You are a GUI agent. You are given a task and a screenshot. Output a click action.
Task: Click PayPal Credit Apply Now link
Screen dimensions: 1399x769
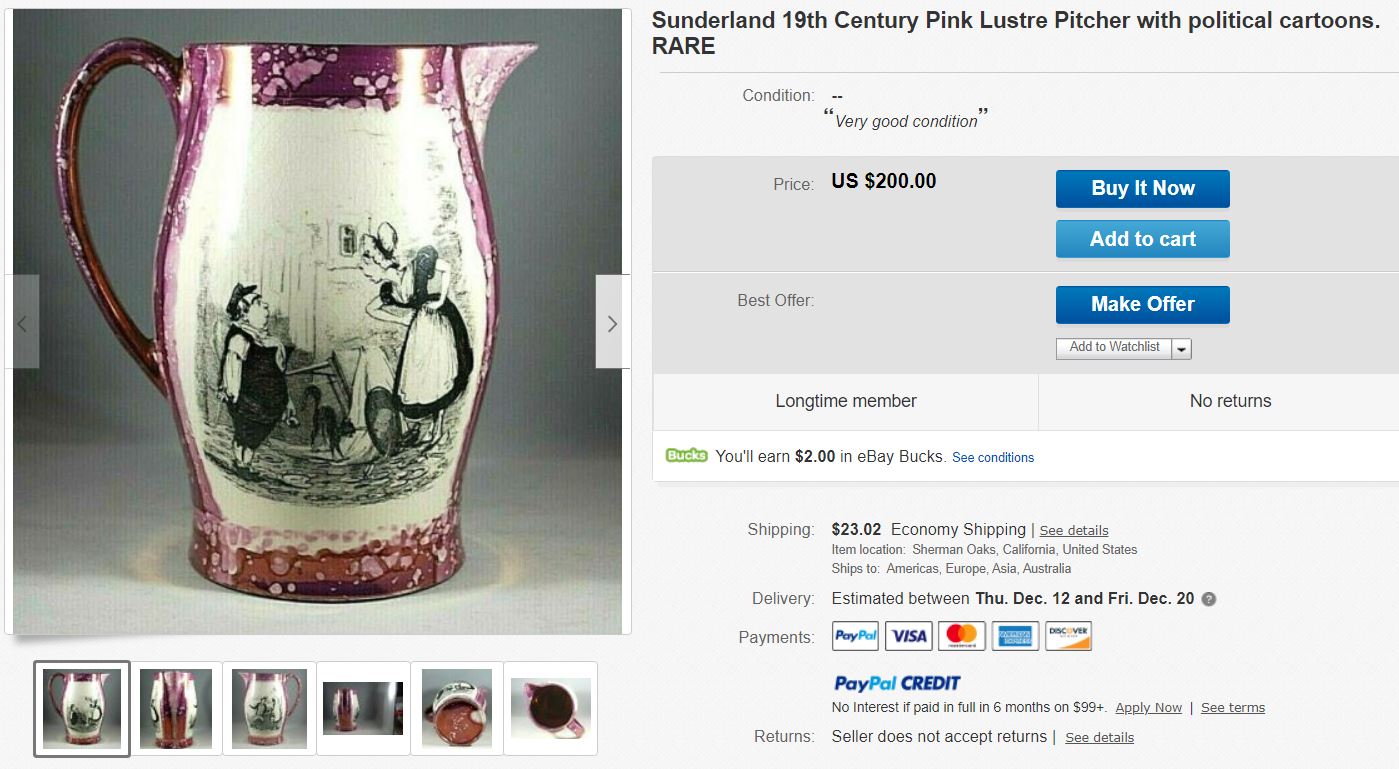click(x=1148, y=708)
